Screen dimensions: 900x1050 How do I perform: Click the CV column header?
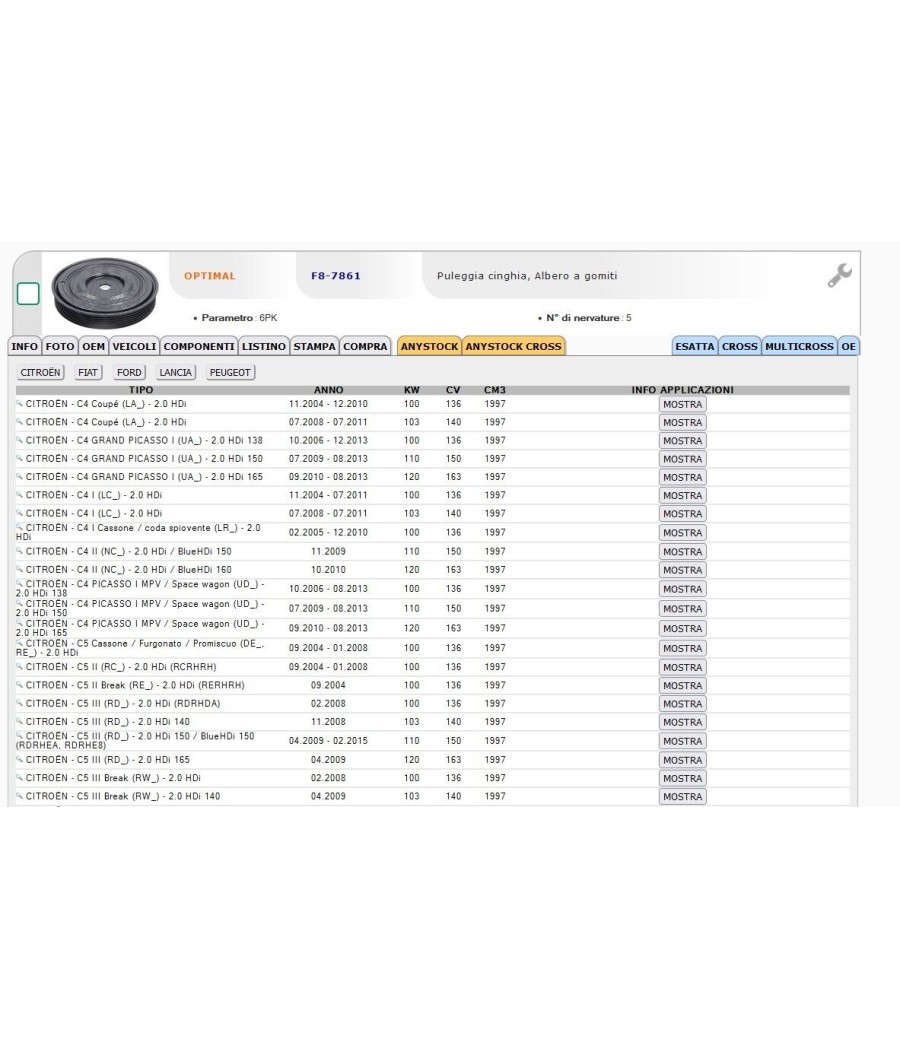[x=453, y=390]
